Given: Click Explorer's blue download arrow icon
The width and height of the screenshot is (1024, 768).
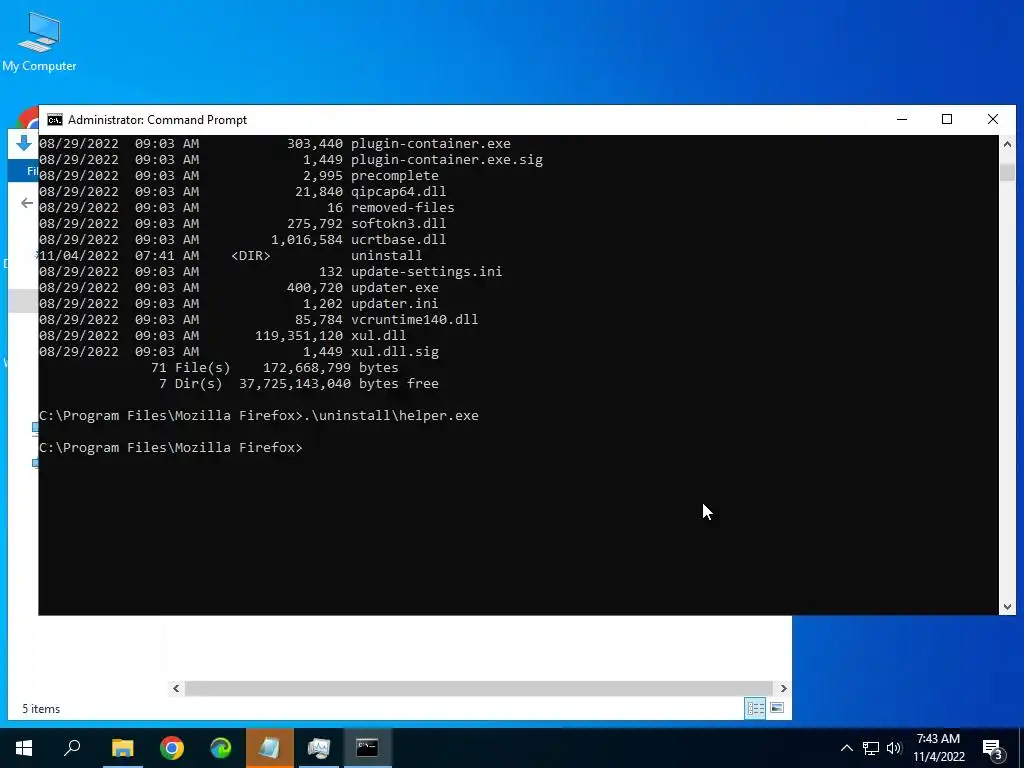Looking at the screenshot, I should pyautogui.click(x=24, y=143).
